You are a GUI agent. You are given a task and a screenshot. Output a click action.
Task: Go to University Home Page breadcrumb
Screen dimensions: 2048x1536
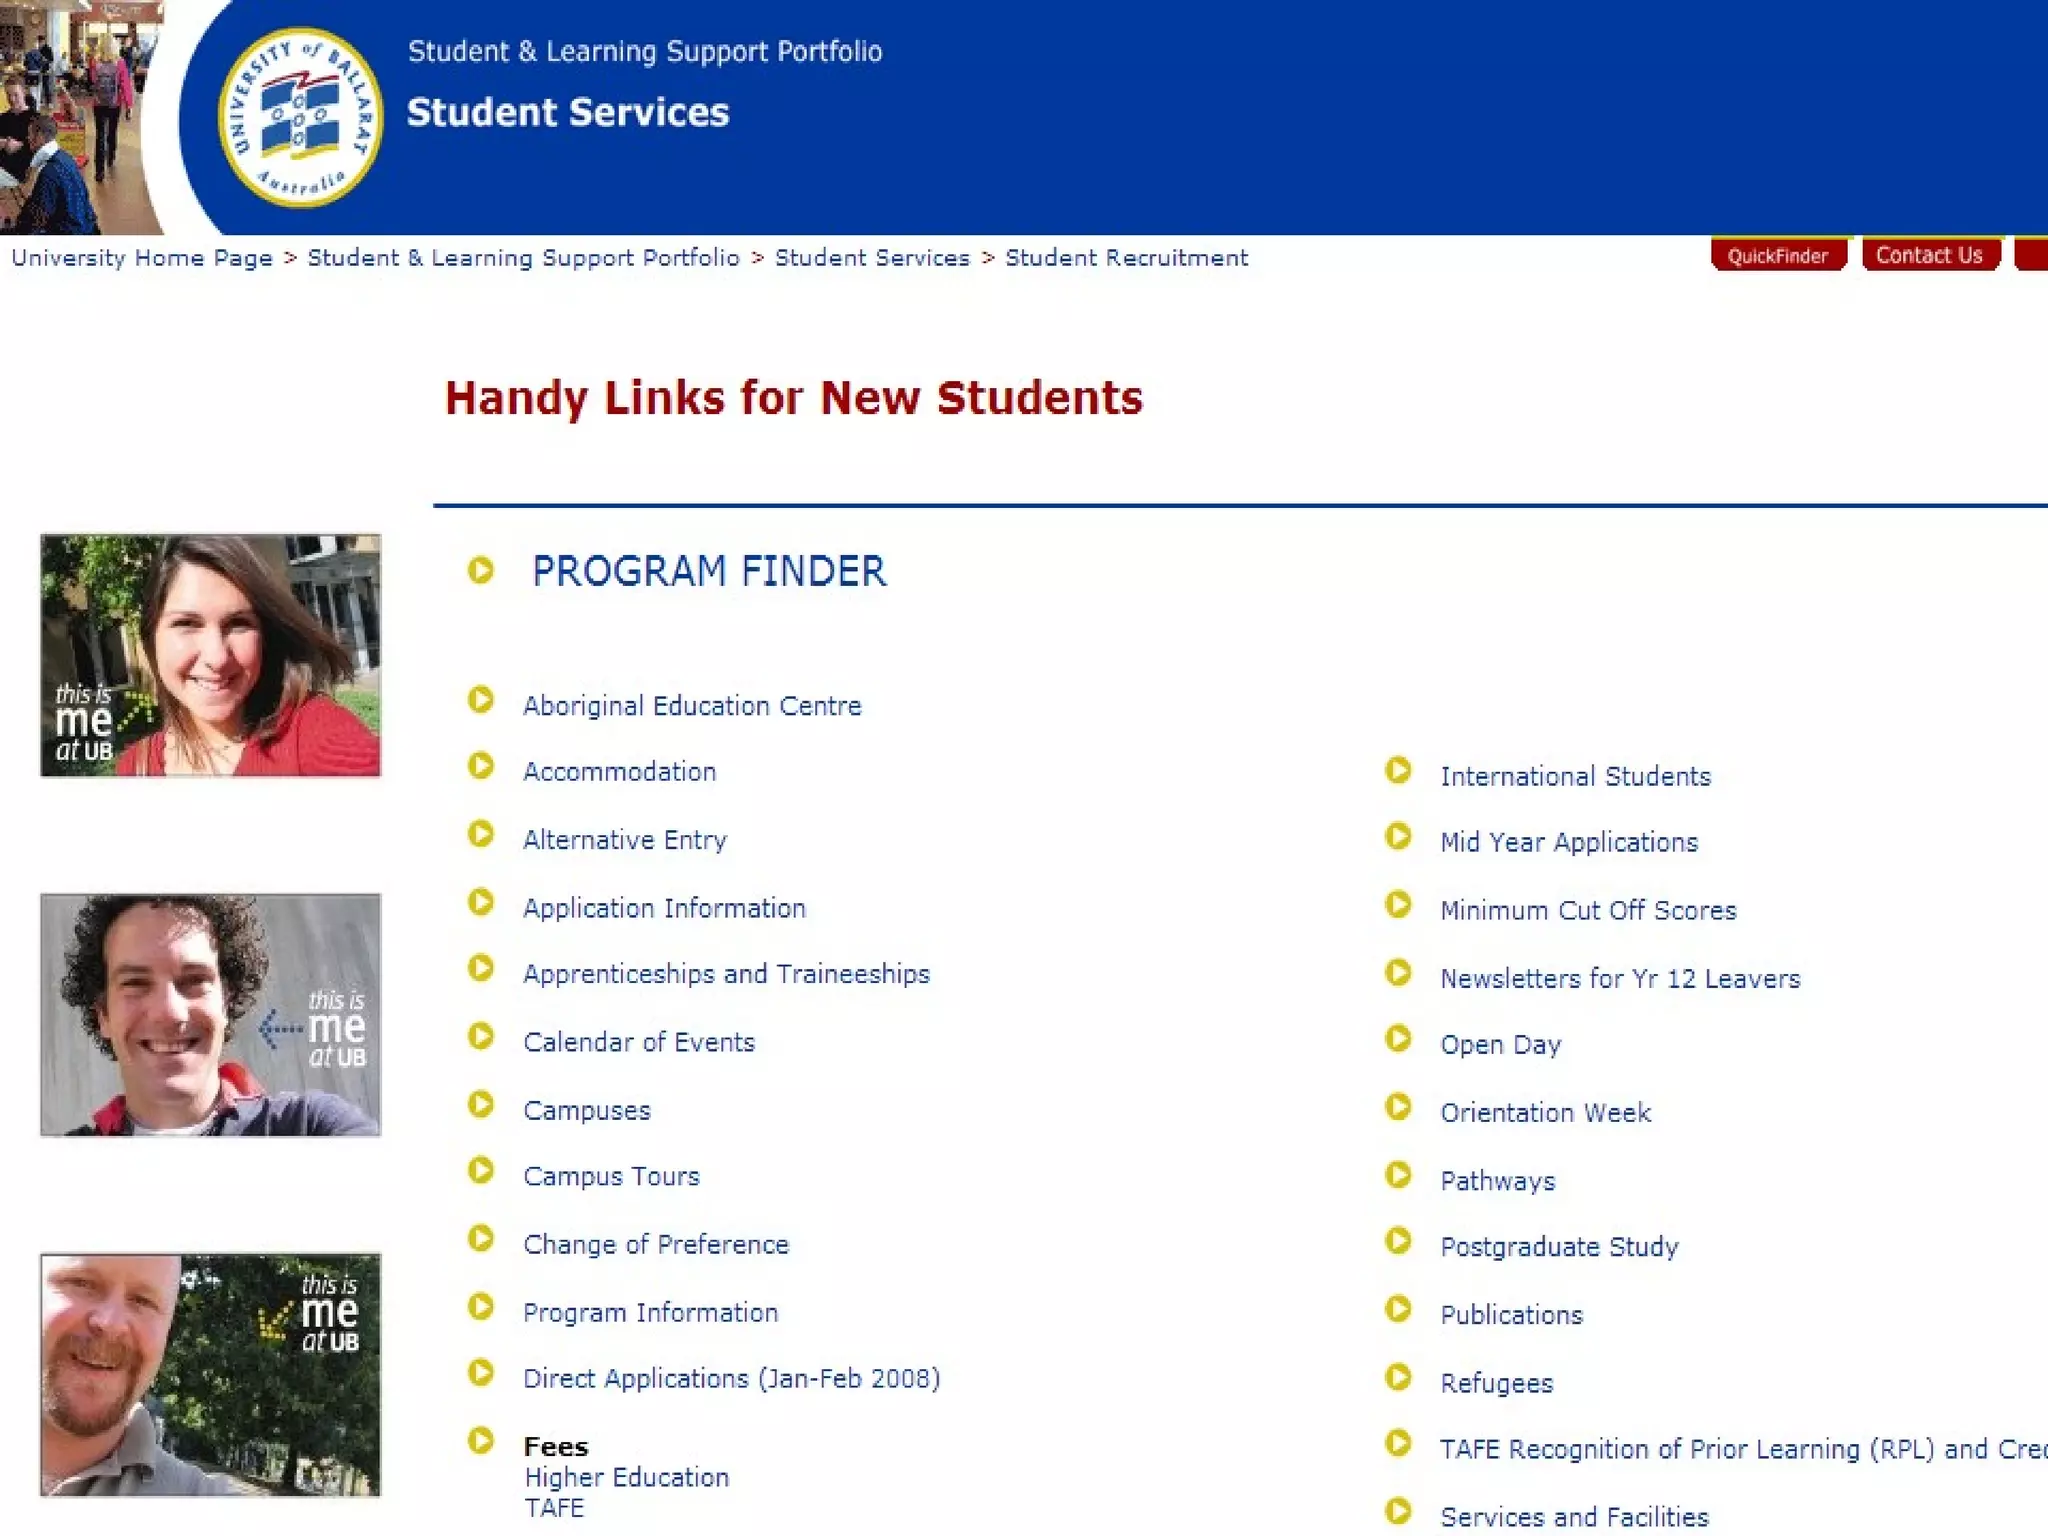(x=142, y=258)
